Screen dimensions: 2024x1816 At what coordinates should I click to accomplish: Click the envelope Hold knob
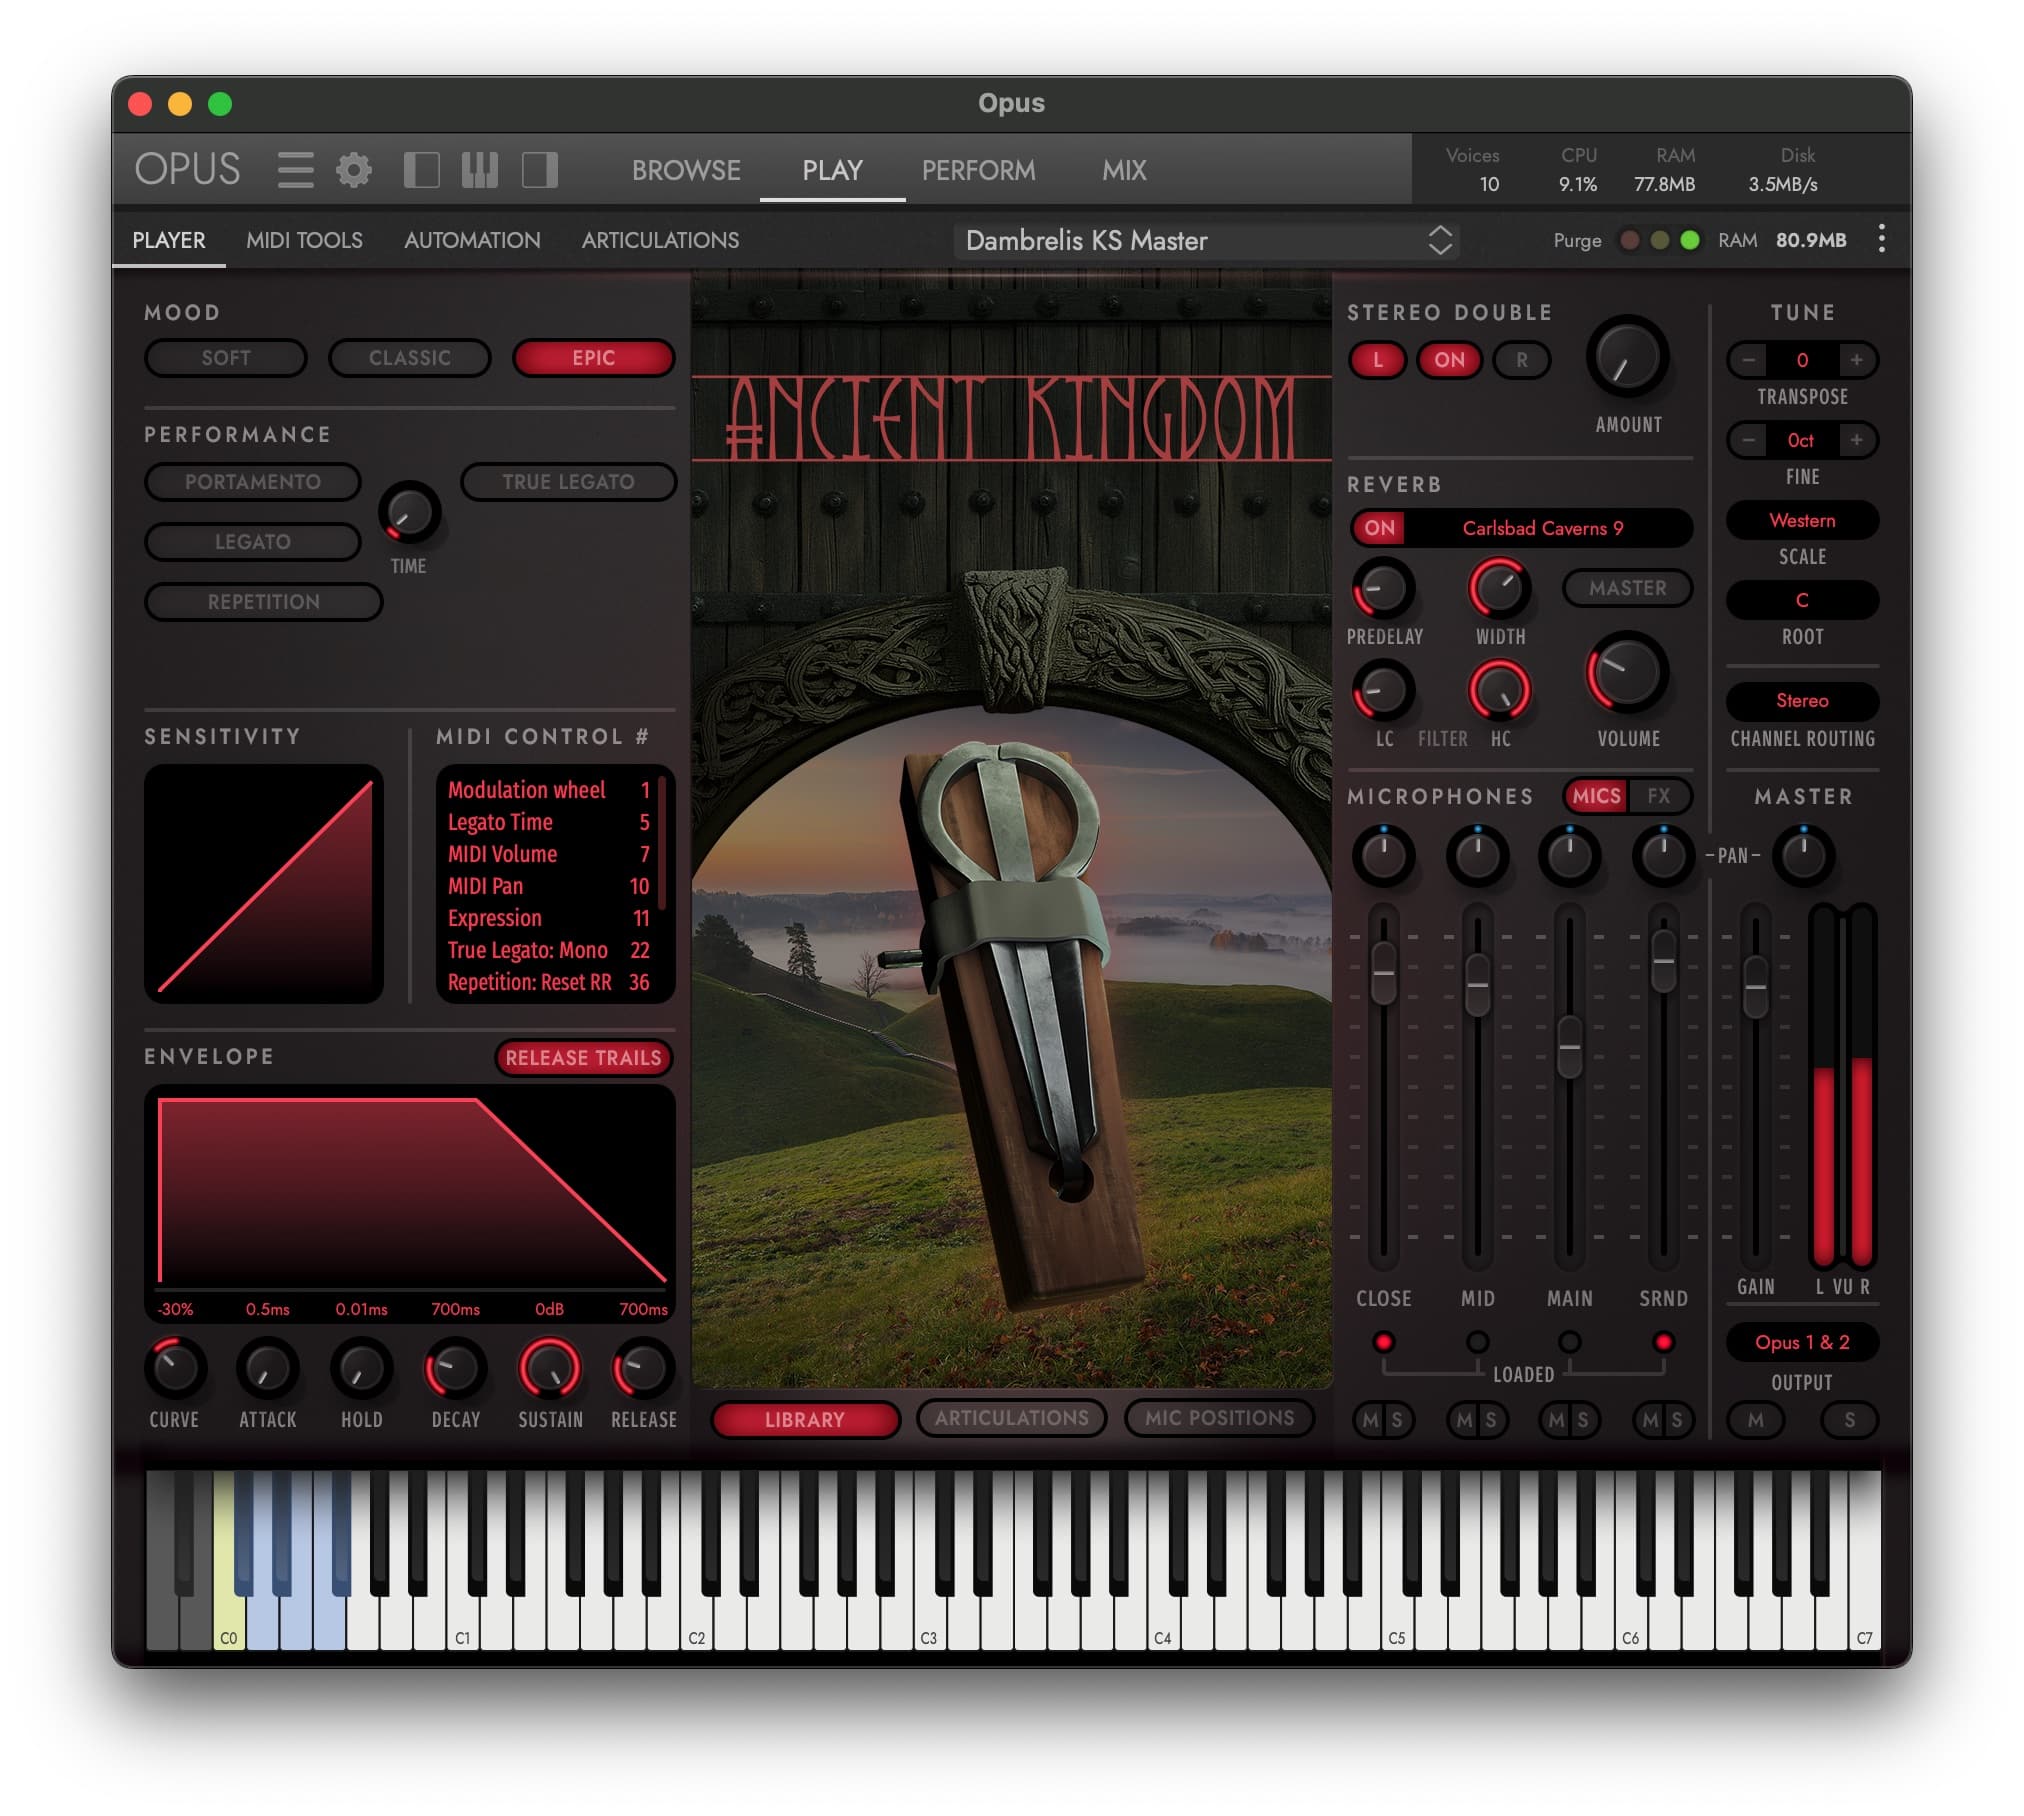tap(361, 1368)
